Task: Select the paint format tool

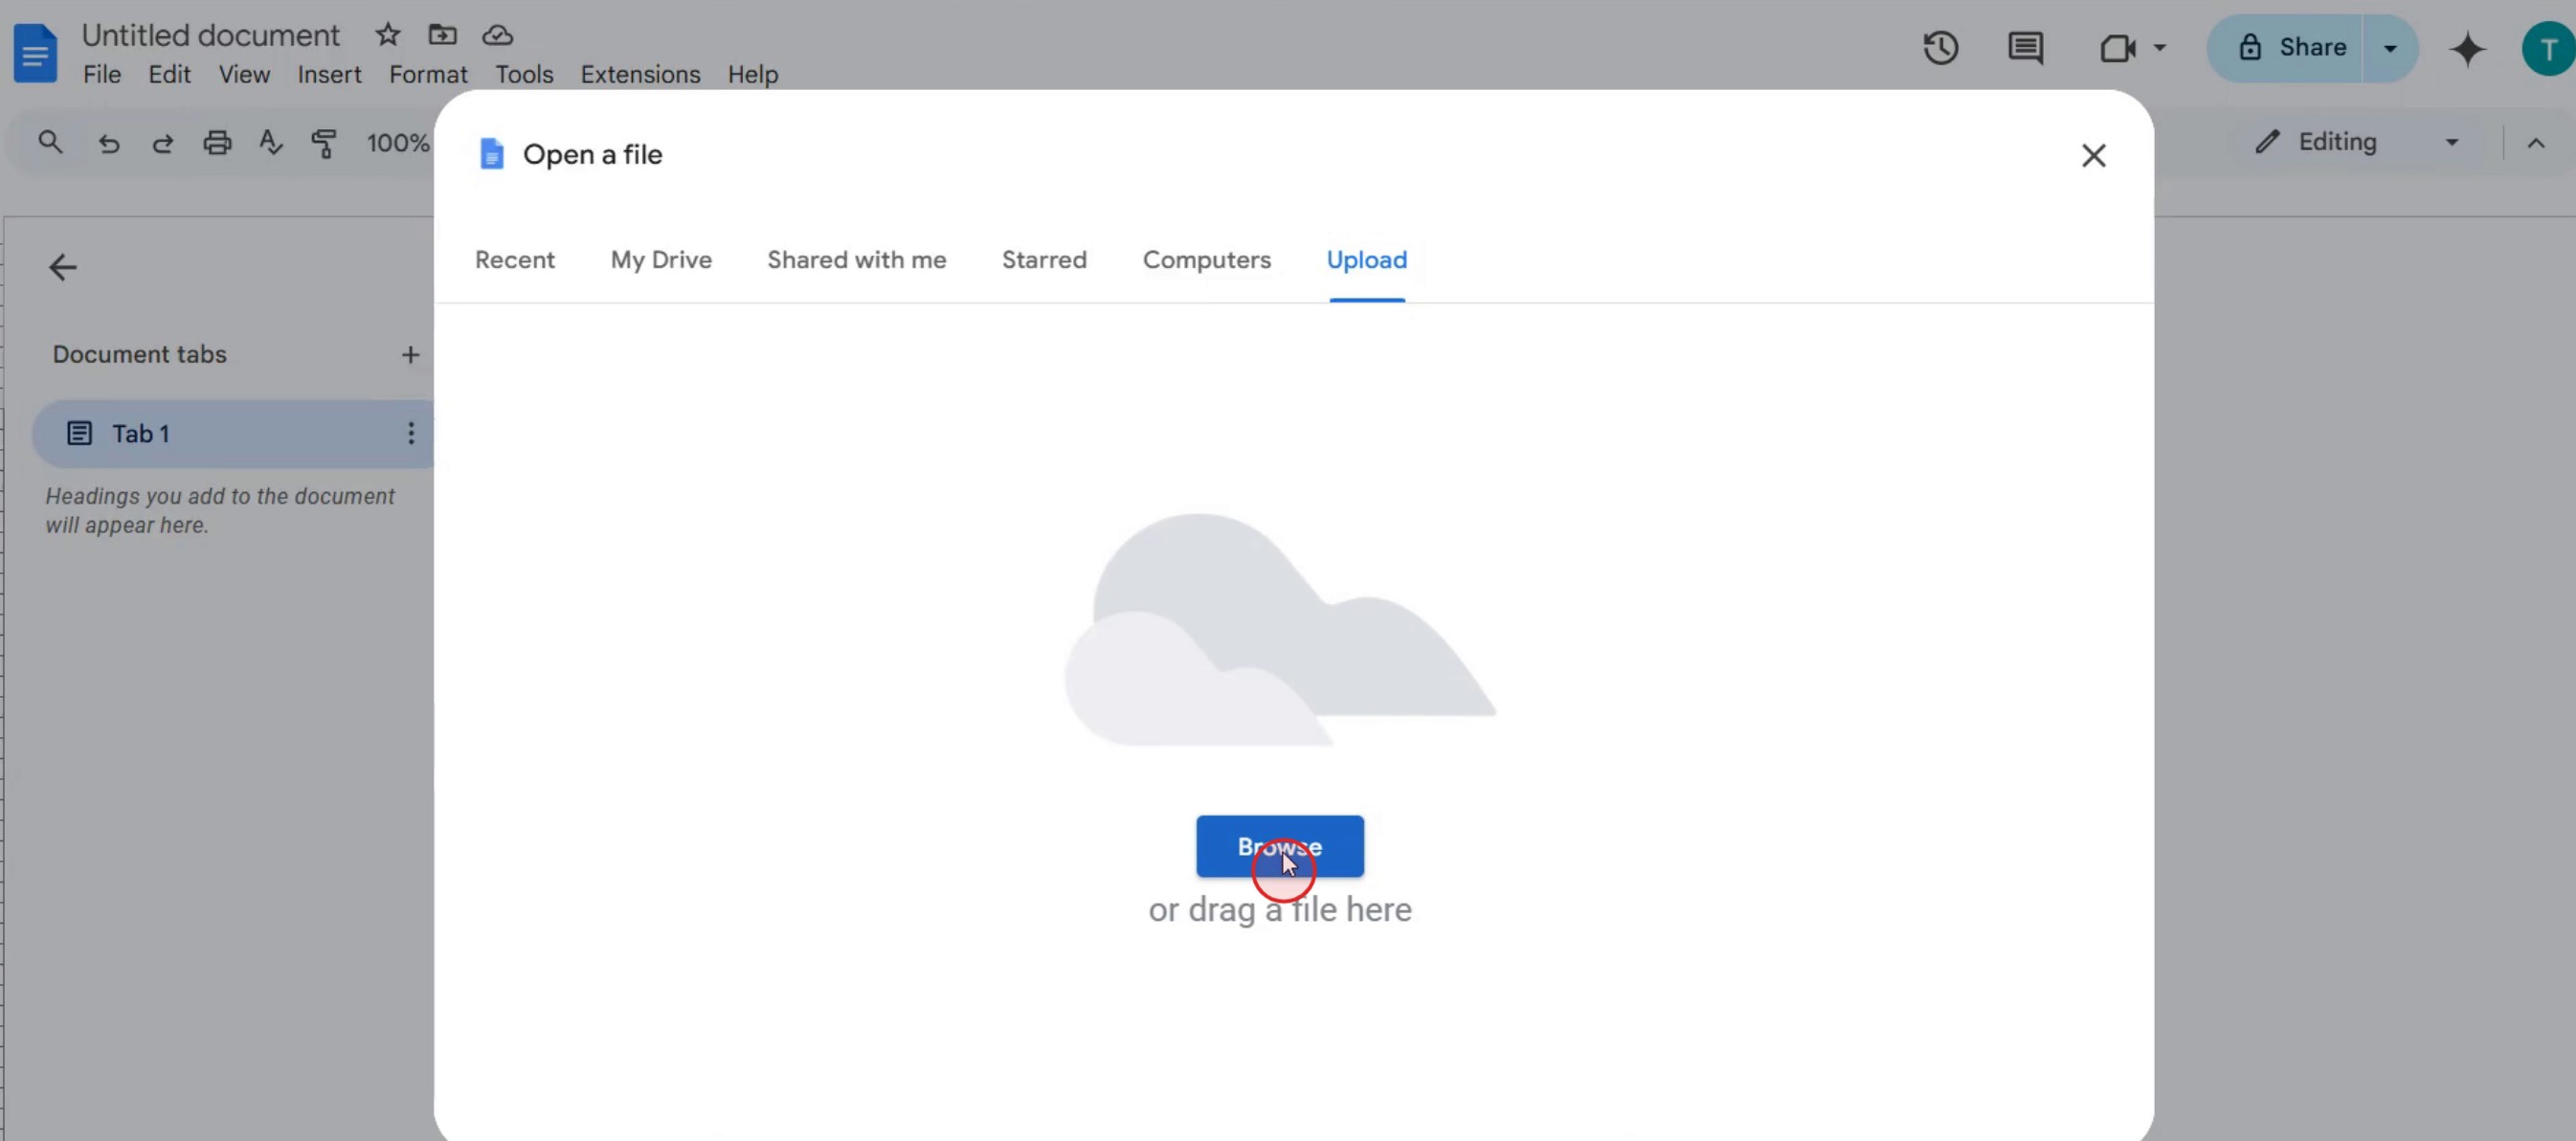Action: tap(324, 143)
